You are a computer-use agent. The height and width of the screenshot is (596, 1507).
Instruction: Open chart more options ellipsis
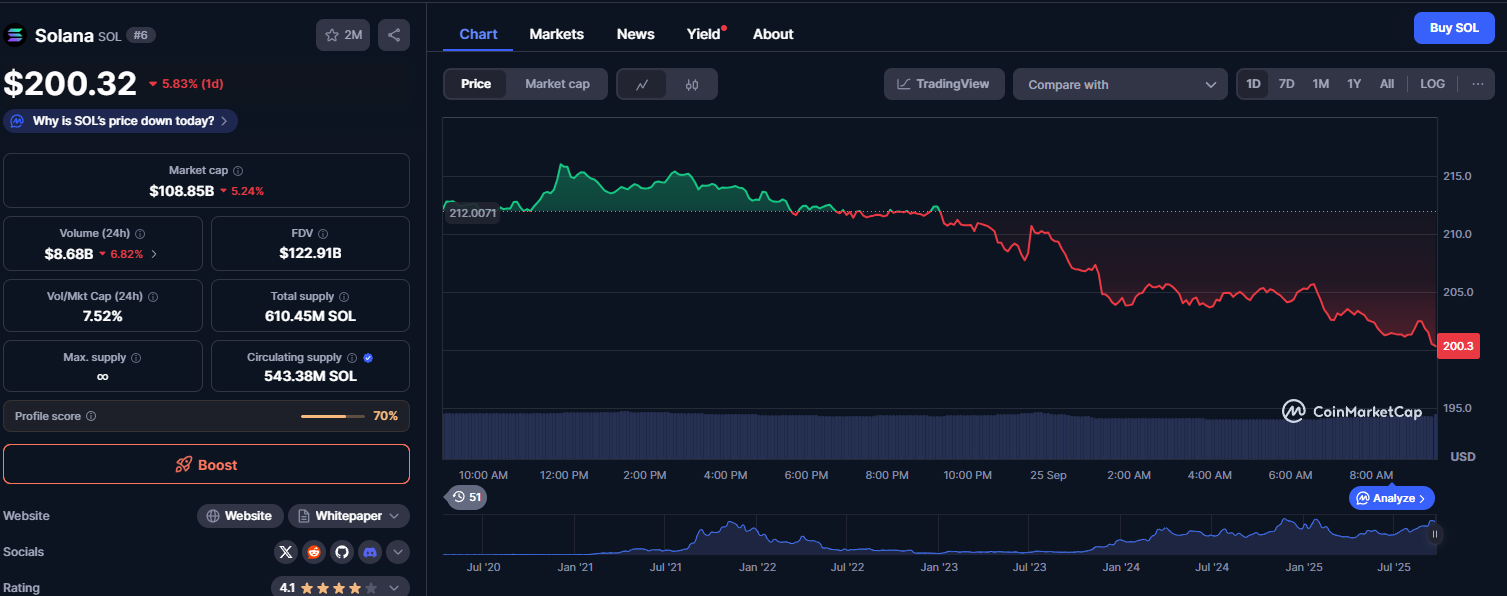coord(1477,84)
